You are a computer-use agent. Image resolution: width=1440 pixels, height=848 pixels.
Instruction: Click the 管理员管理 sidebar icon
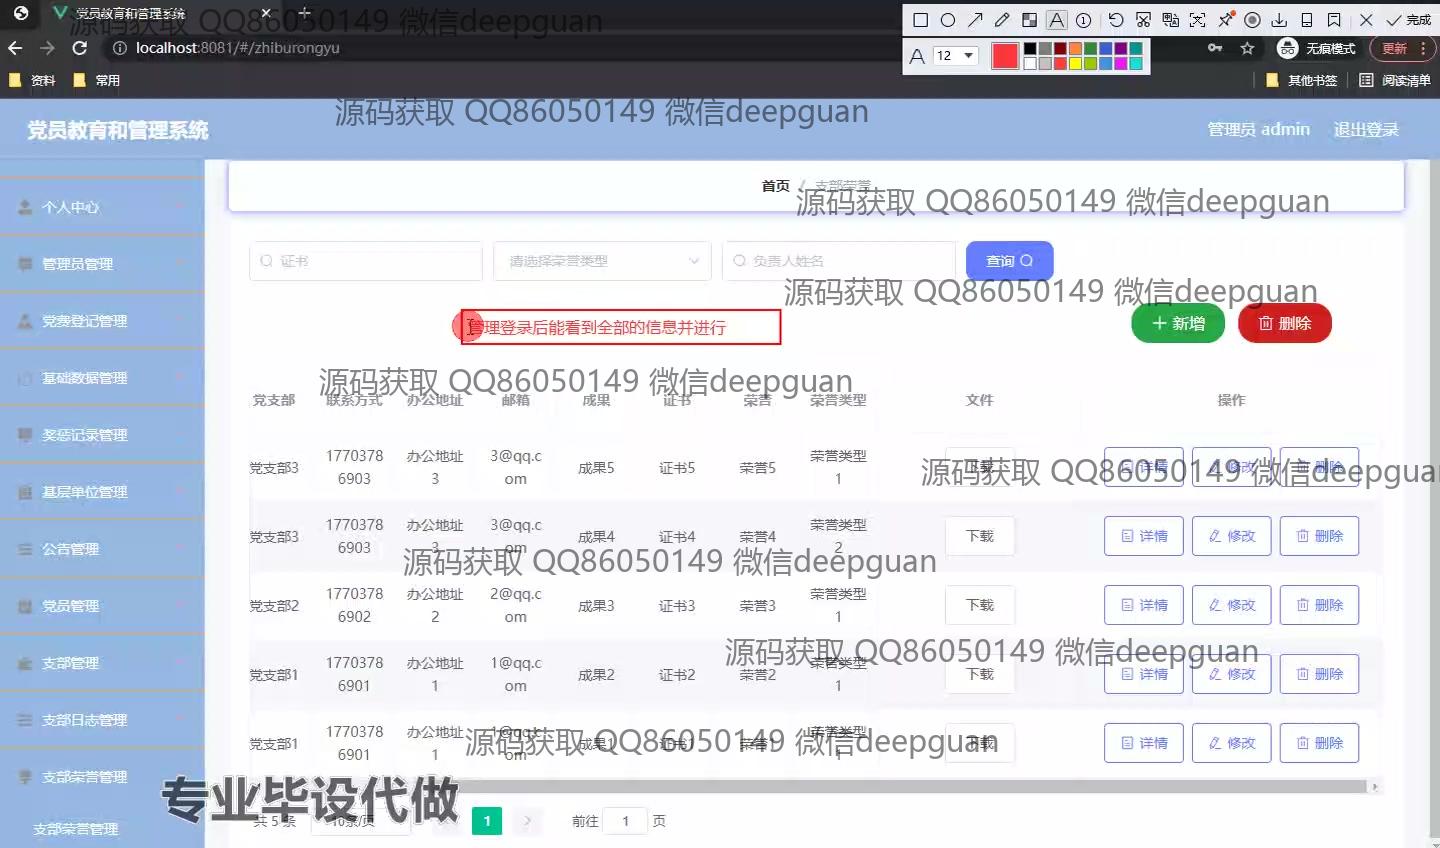pyautogui.click(x=25, y=264)
